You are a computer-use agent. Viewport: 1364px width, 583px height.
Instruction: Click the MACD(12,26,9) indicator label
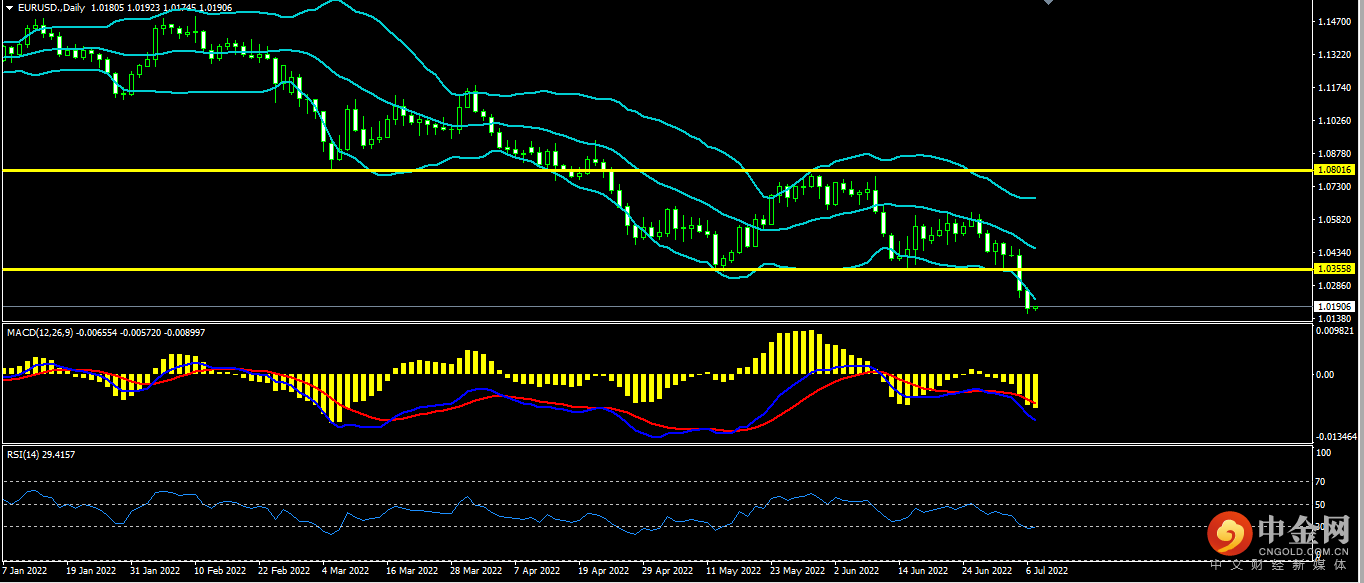coord(40,332)
